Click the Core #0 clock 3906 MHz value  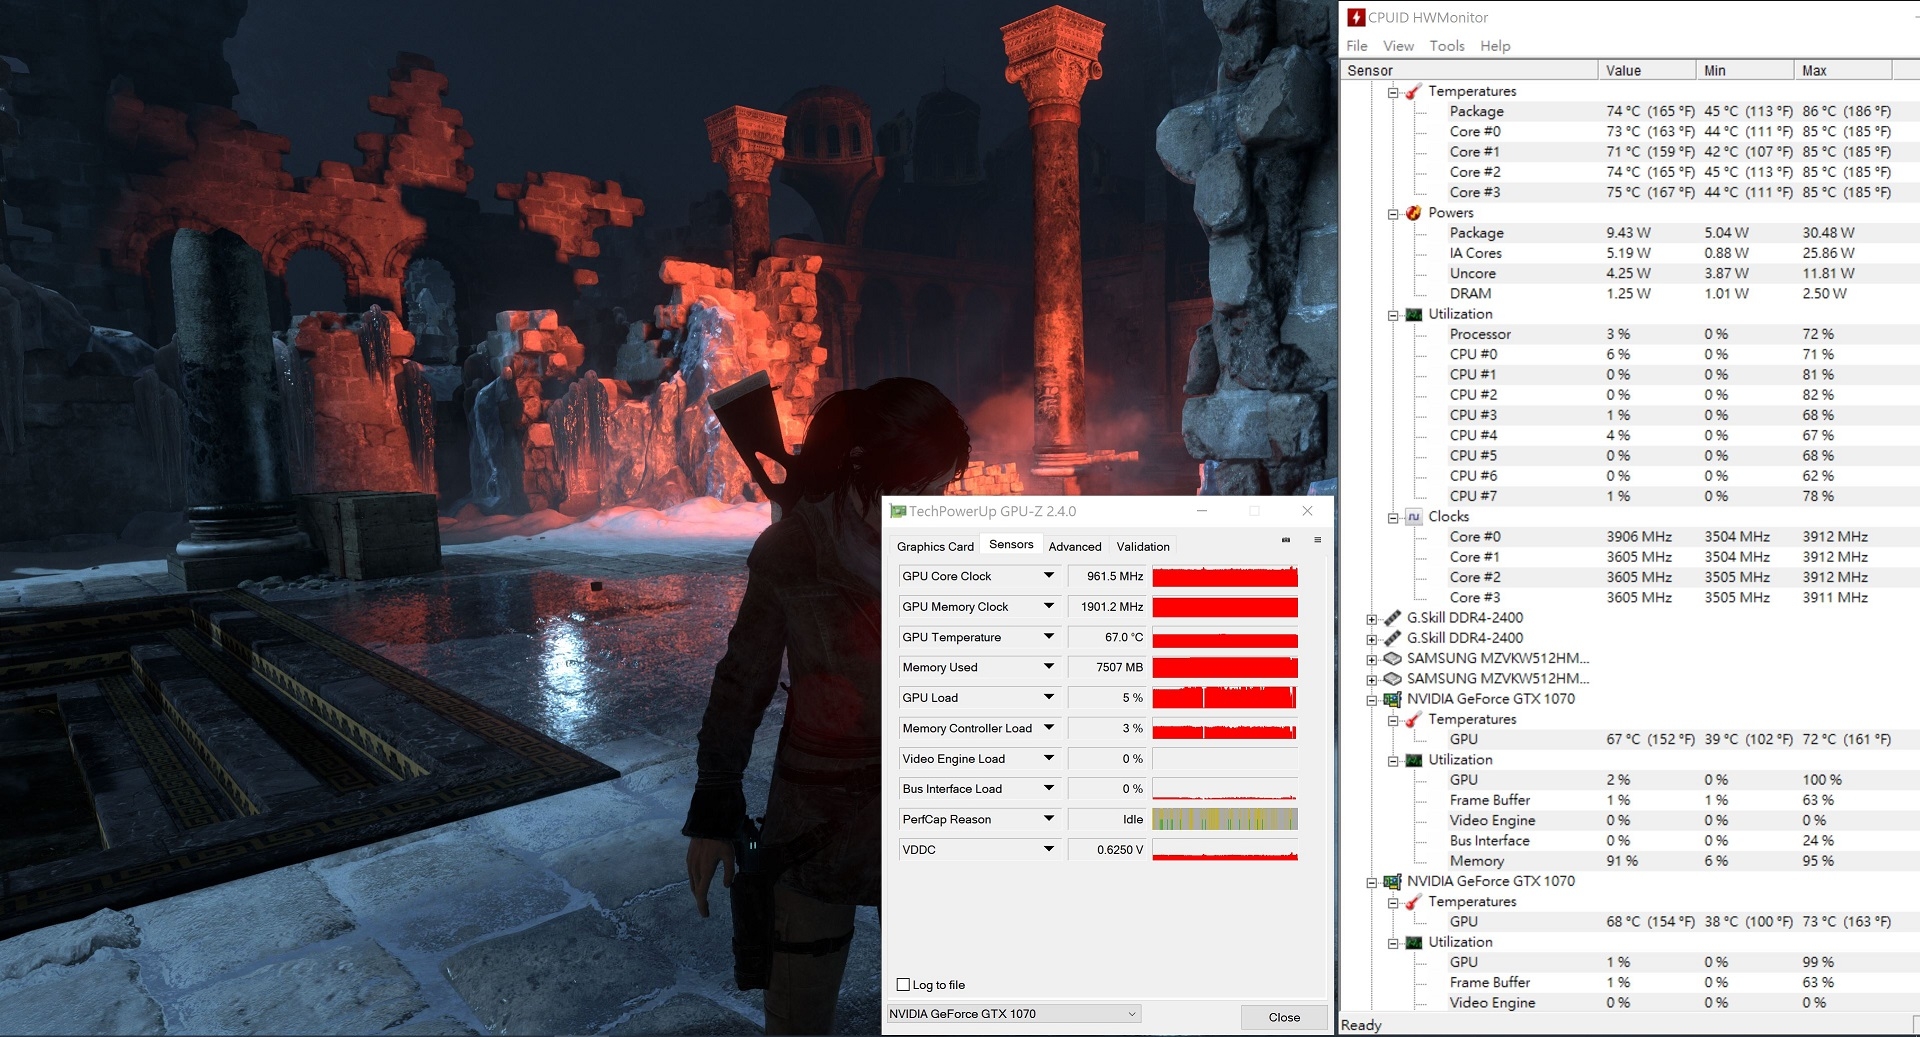[x=1639, y=537]
